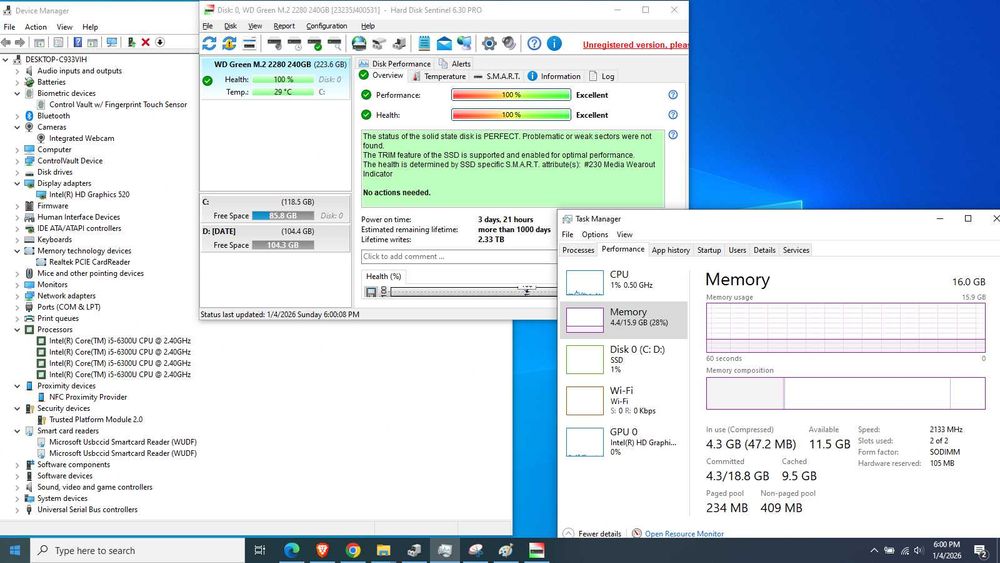Viewport: 1000px width, 563px height.
Task: Collapse the DESKTOP-C933VIH root node
Action: click(6, 59)
